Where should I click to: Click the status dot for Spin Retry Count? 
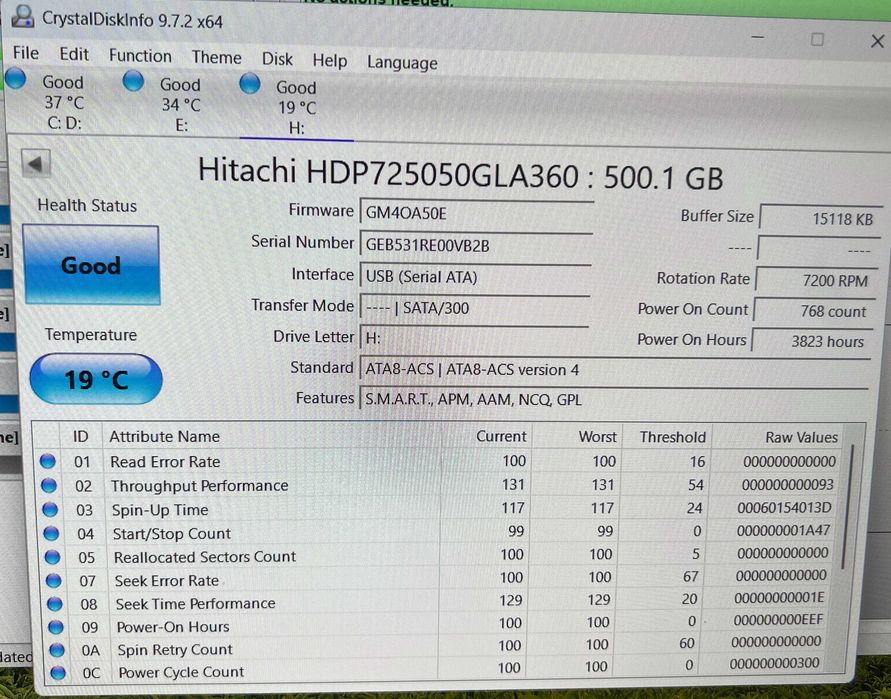57,650
